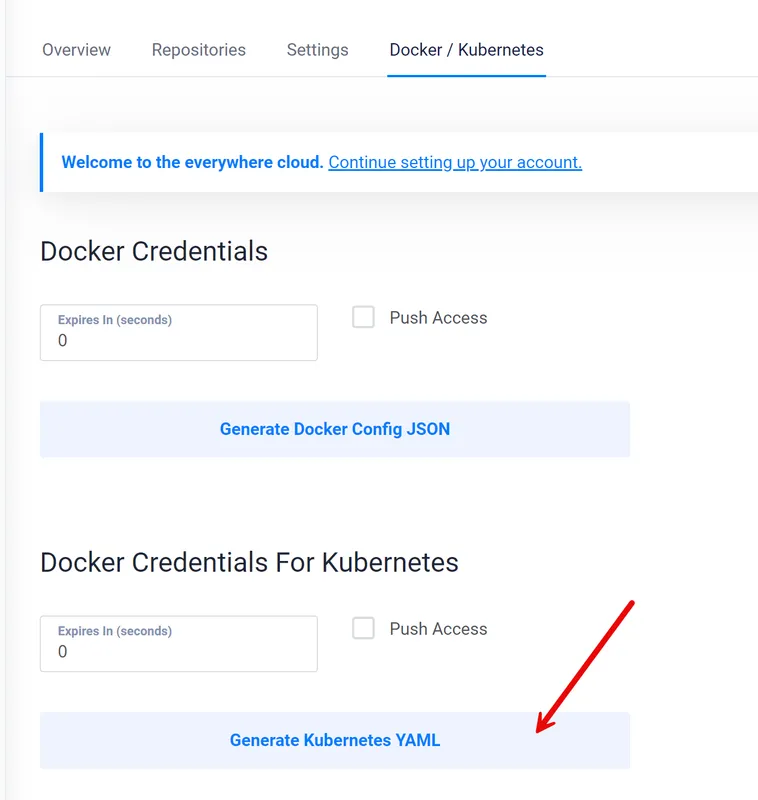Switch to the Repositories tab
The height and width of the screenshot is (800, 758).
tap(198, 49)
